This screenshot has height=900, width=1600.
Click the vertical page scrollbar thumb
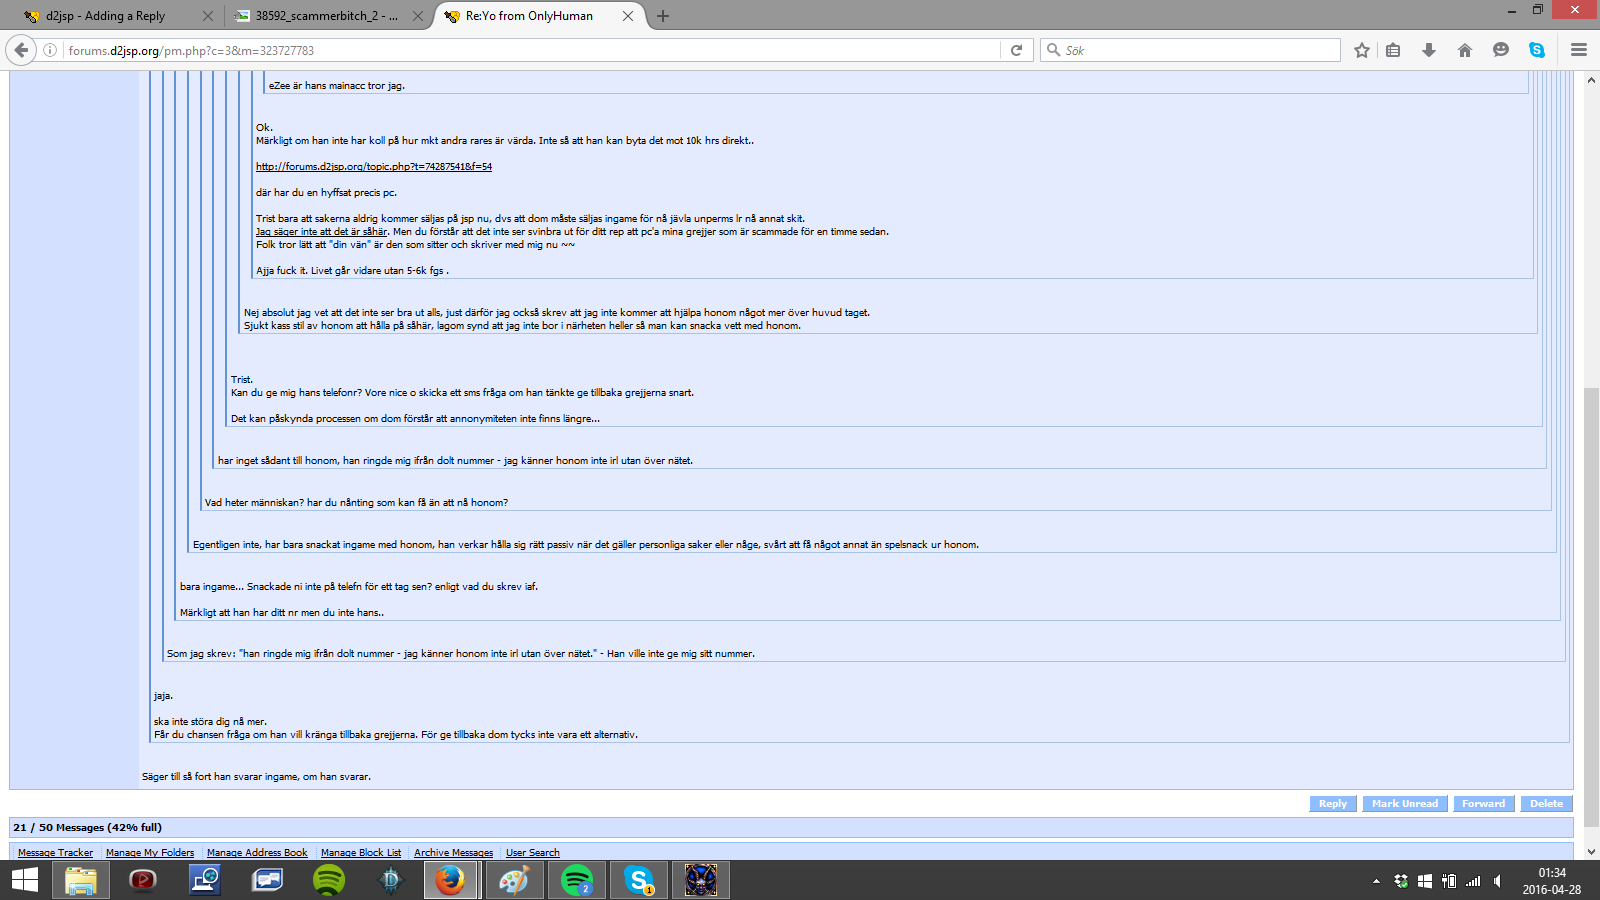pyautogui.click(x=1591, y=607)
